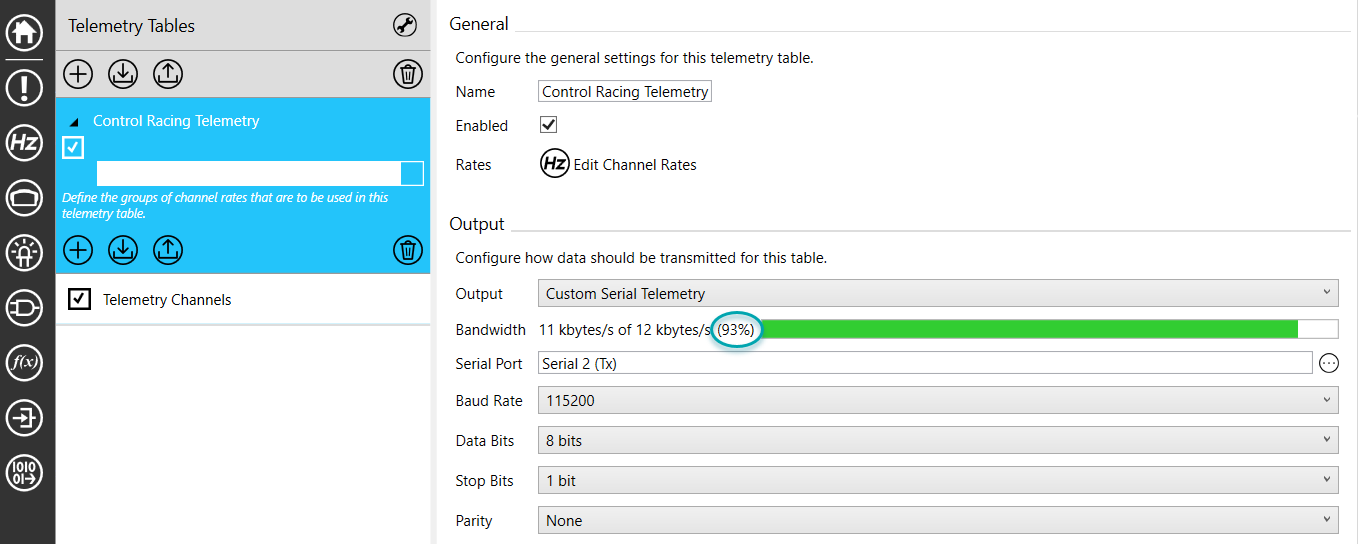Open the alerts exclamation icon
This screenshot has height=544, width=1358.
coord(24,87)
